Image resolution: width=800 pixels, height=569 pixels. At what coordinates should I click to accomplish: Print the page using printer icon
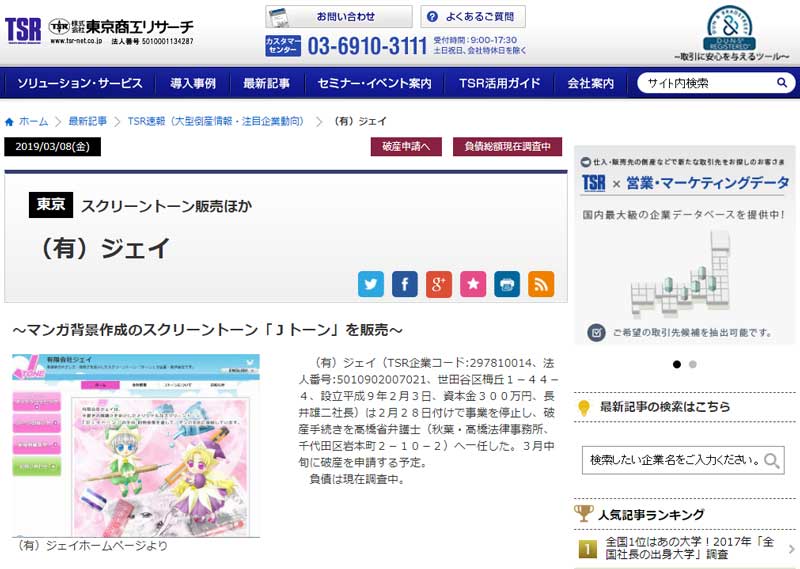coord(507,284)
